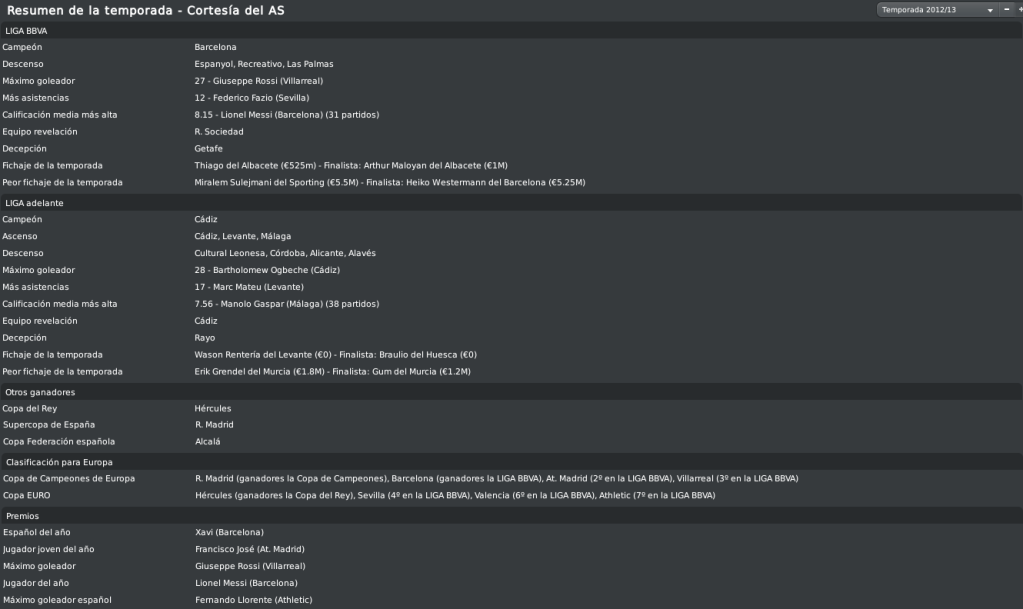Open Bartholomew Ogbeche top scorer entry

[x=267, y=270]
